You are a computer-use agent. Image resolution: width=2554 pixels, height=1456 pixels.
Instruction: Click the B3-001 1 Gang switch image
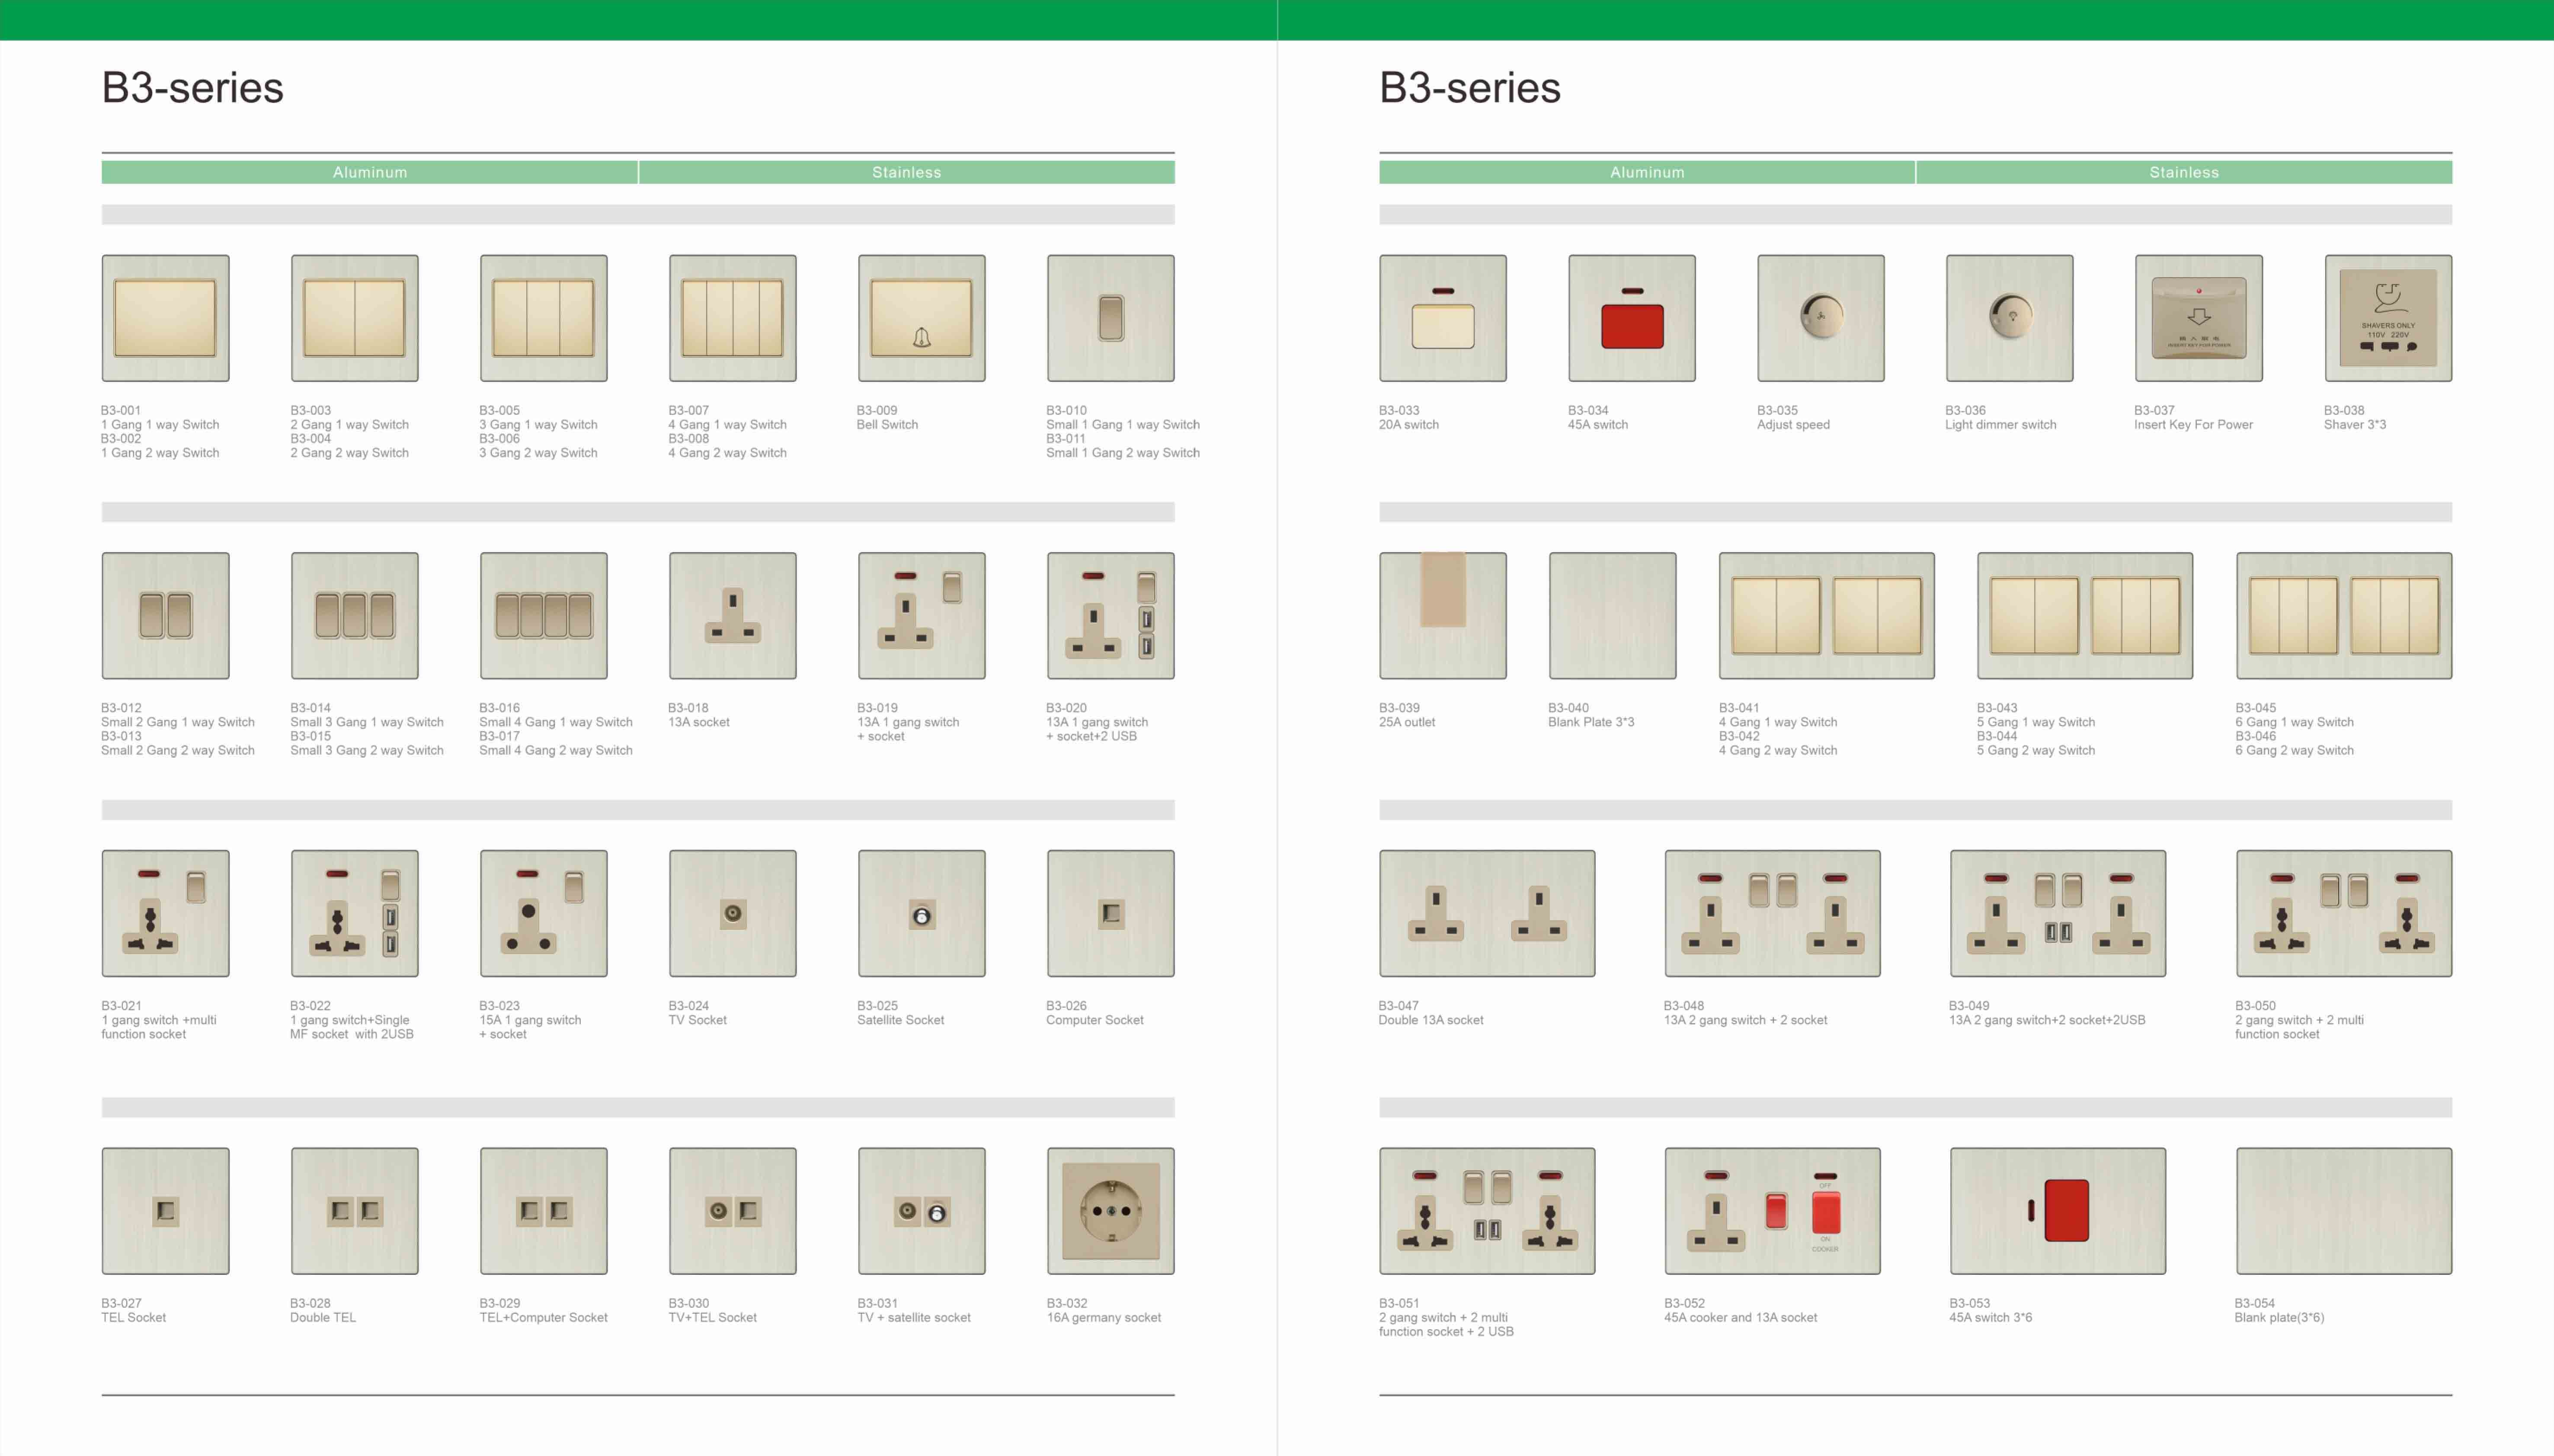point(165,318)
